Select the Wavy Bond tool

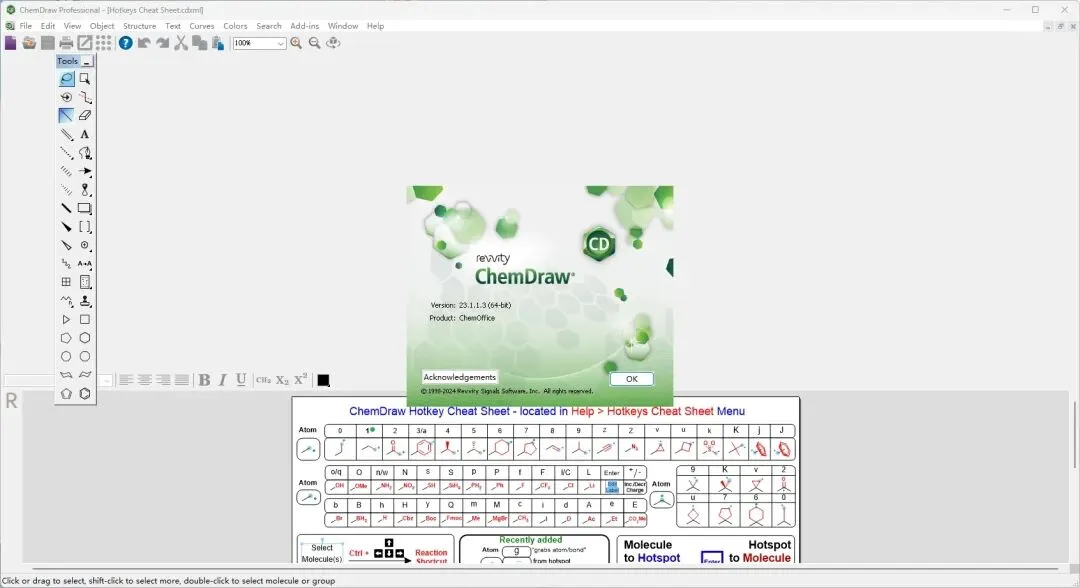coord(66,264)
